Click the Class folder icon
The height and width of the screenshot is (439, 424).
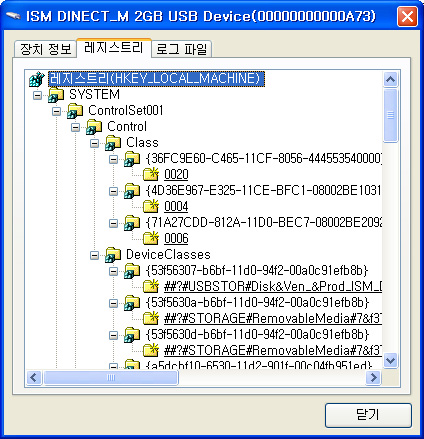tap(113, 143)
